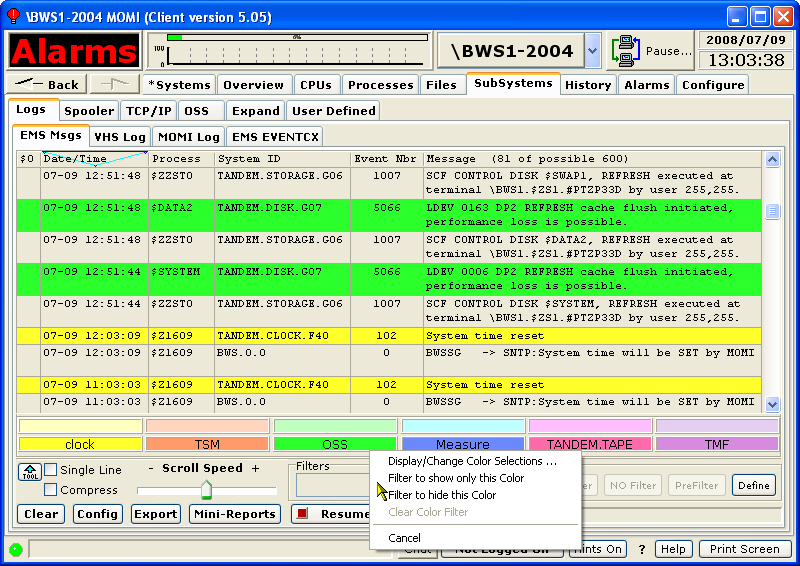This screenshot has width=800, height=566.
Task: Open the User Defined tab
Action: (x=334, y=111)
